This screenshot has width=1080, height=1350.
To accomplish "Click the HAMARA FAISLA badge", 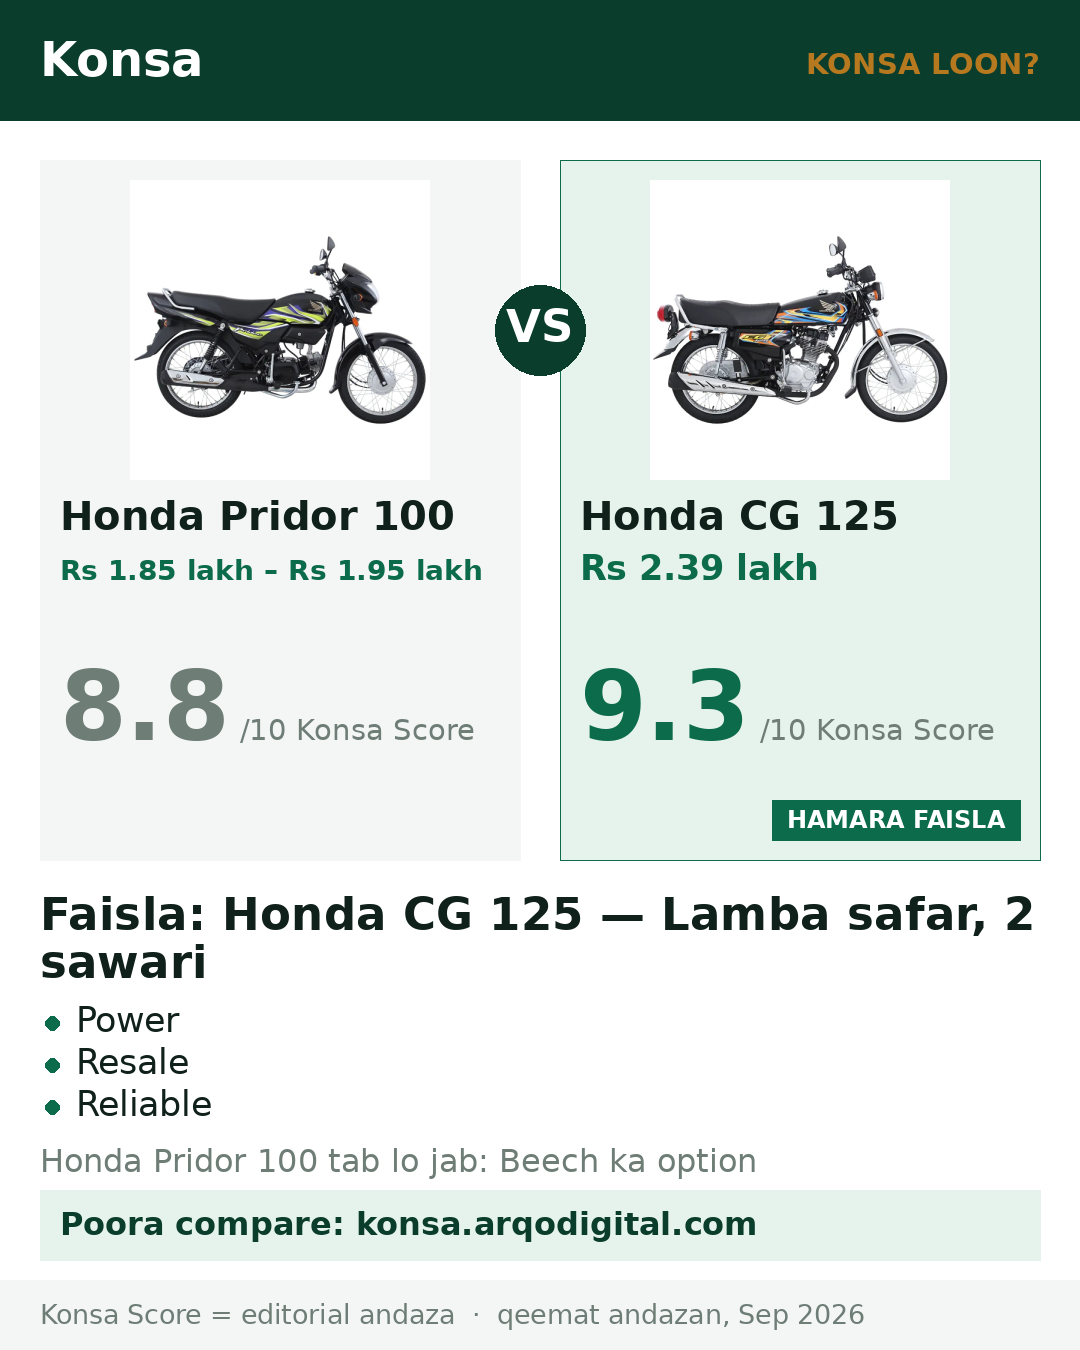I will click(x=896, y=820).
